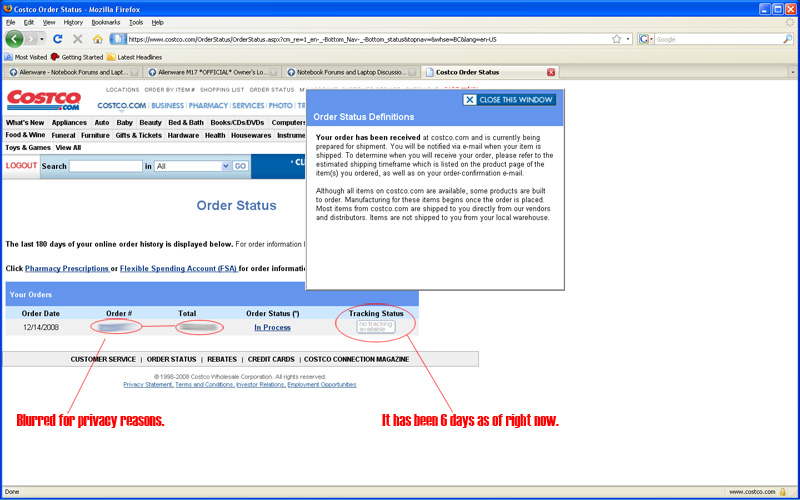Select the Food & Wine category
Viewport: 800px width, 500px height.
point(25,135)
